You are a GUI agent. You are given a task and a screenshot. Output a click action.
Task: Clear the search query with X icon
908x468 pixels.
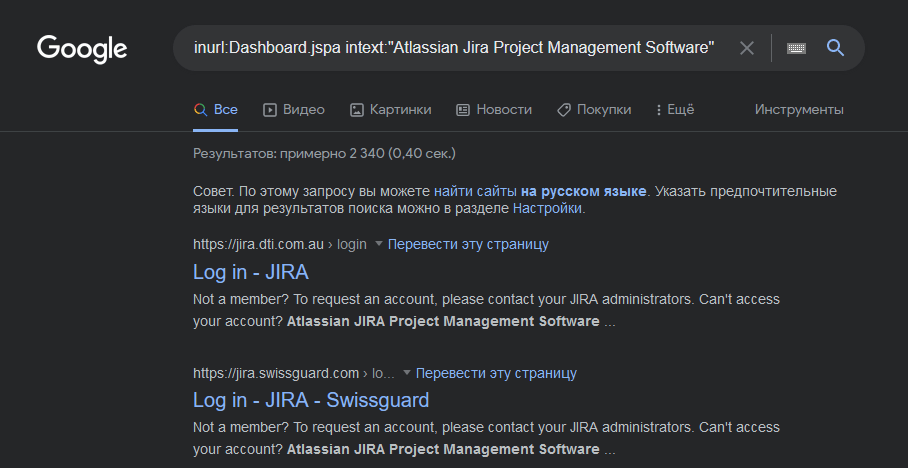click(x=746, y=48)
